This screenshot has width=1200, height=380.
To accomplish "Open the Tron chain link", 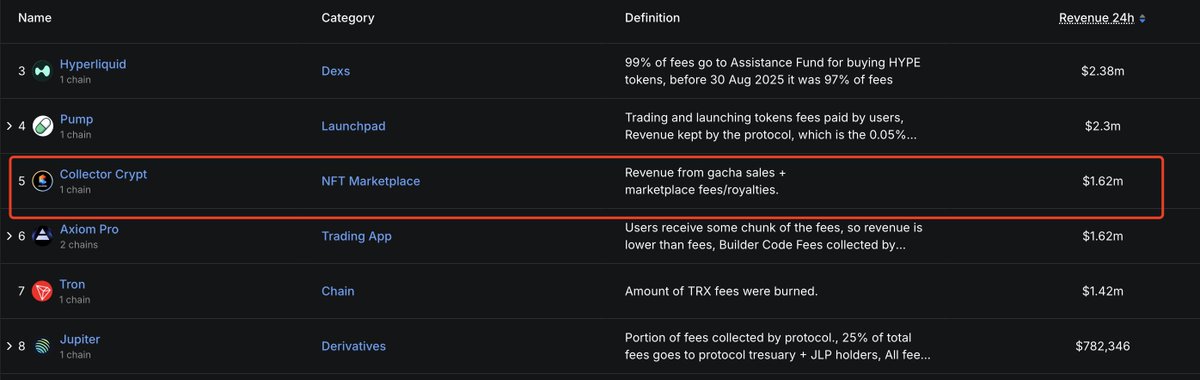I will [x=72, y=284].
